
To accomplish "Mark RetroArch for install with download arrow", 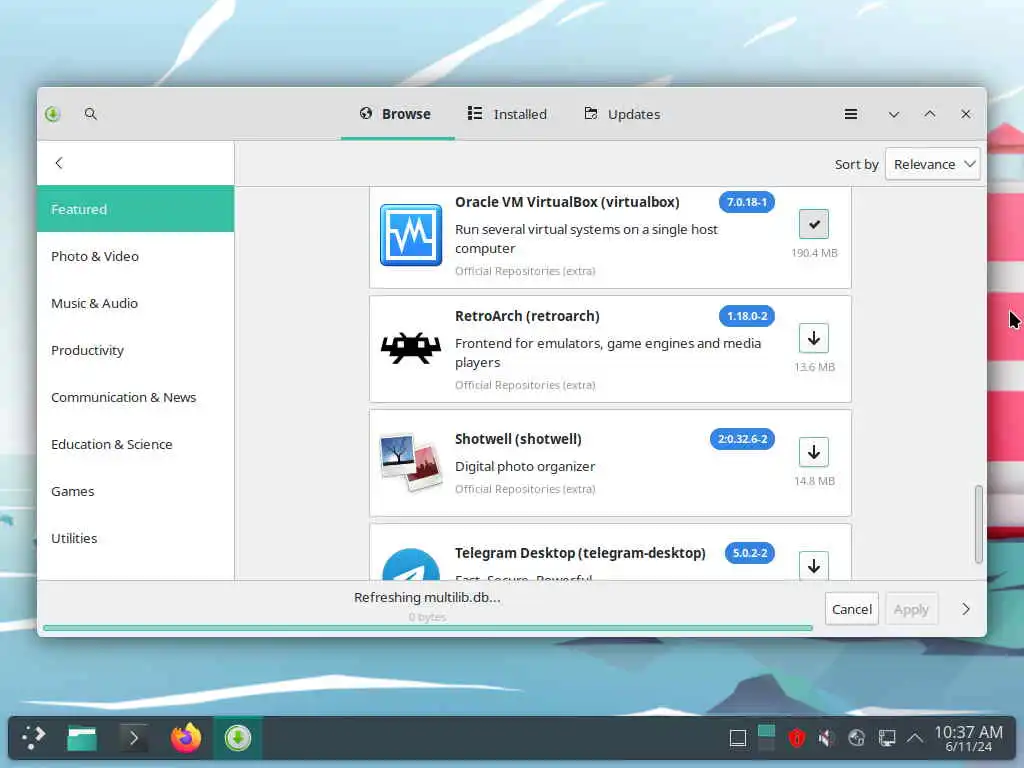I will (814, 338).
